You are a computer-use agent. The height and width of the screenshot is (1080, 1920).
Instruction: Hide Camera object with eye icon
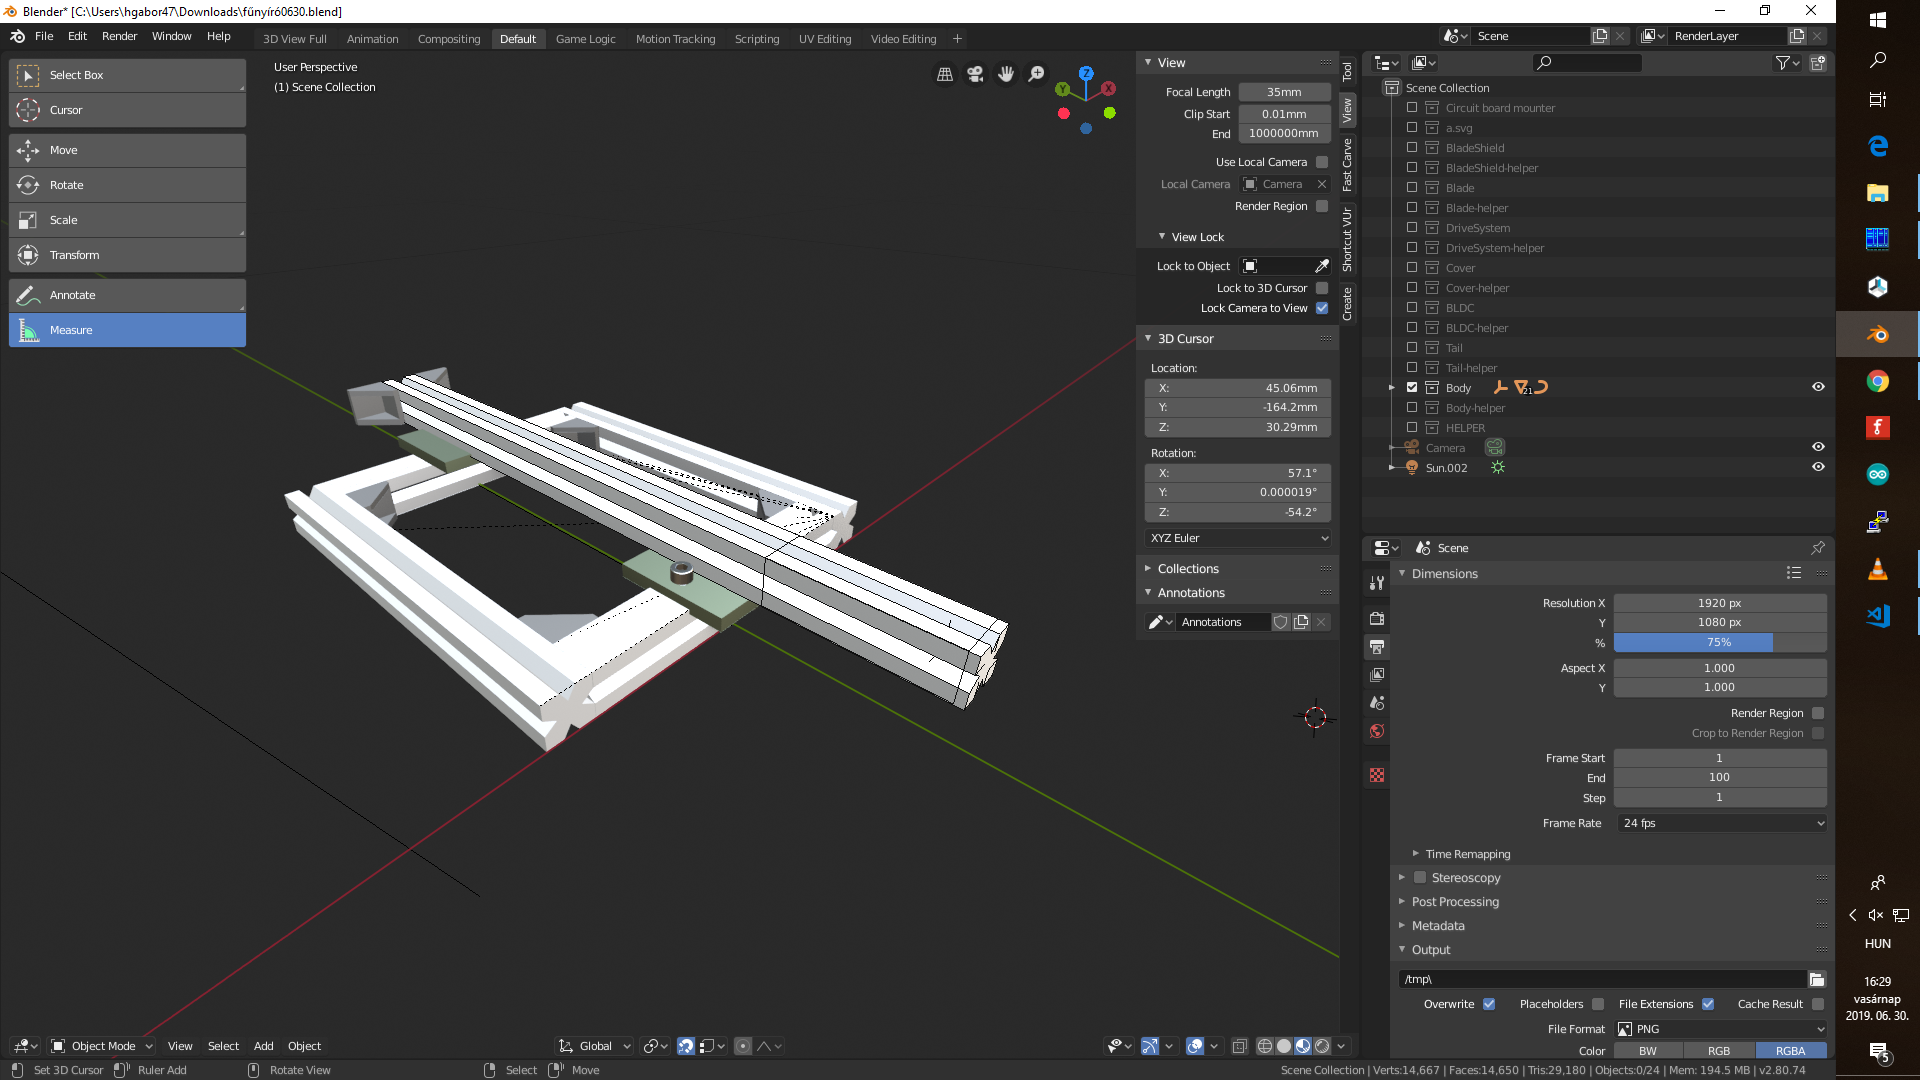click(x=1818, y=447)
